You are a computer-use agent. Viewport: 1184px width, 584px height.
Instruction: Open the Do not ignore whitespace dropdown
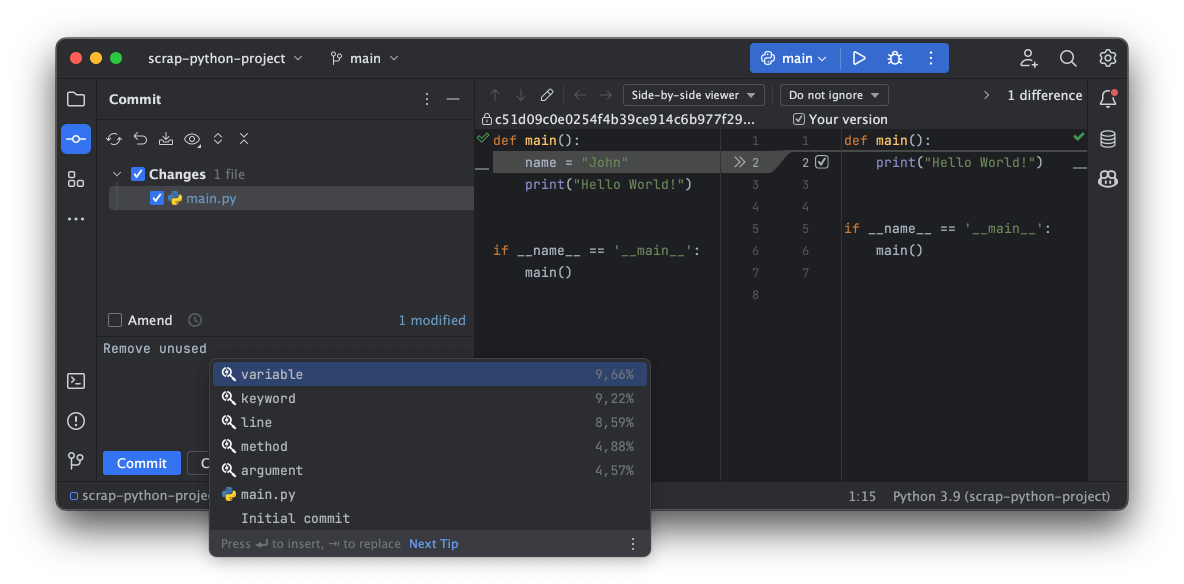click(834, 95)
